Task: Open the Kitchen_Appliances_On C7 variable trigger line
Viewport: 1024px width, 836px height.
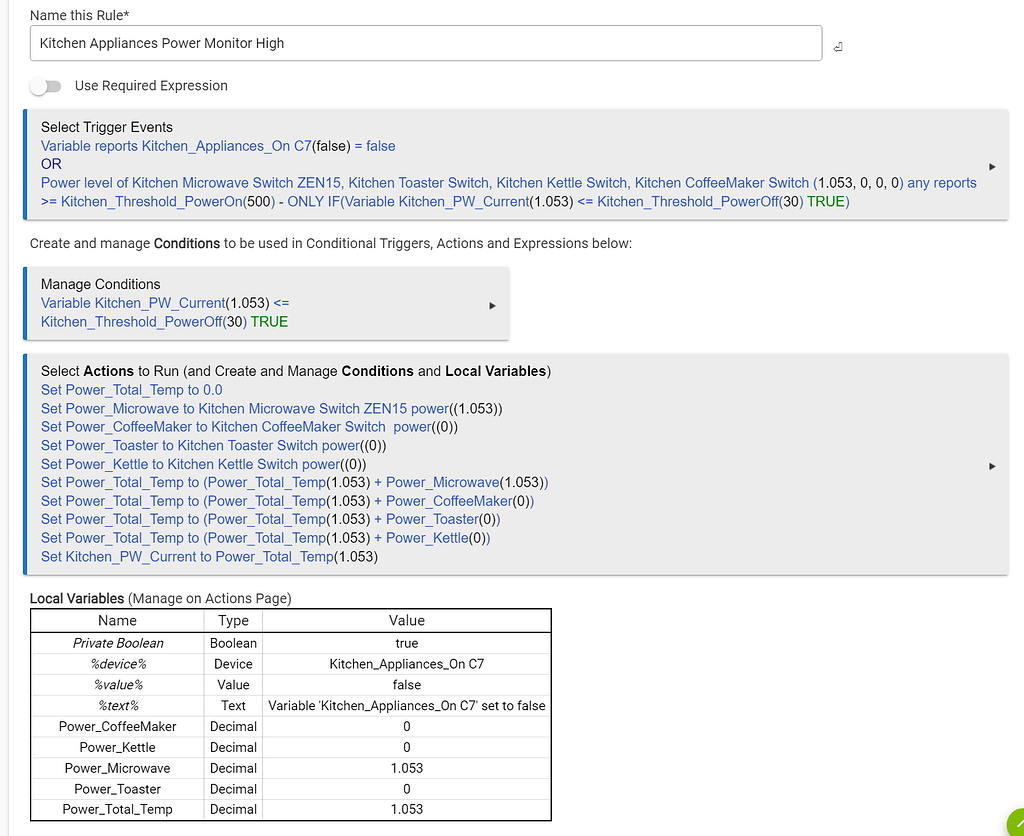Action: click(218, 146)
